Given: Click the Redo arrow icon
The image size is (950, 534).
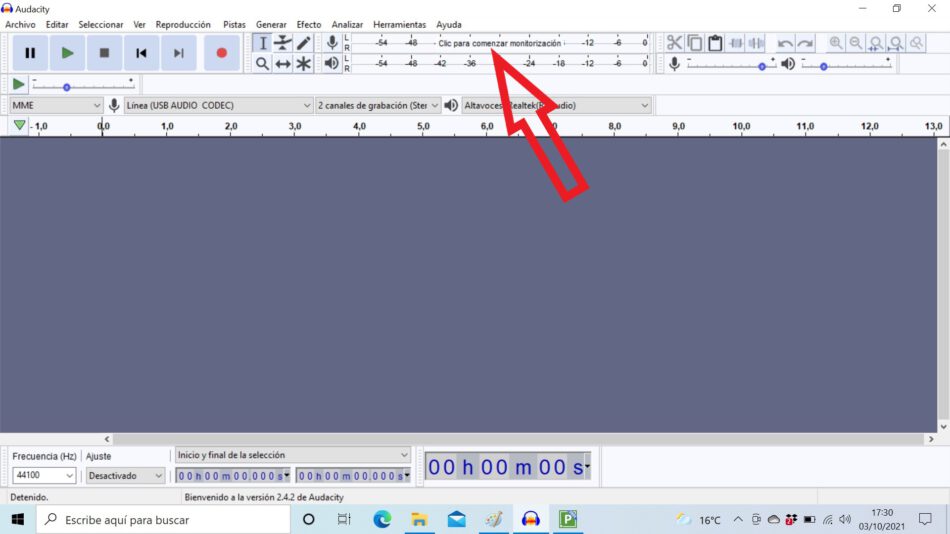Looking at the screenshot, I should pyautogui.click(x=805, y=43).
